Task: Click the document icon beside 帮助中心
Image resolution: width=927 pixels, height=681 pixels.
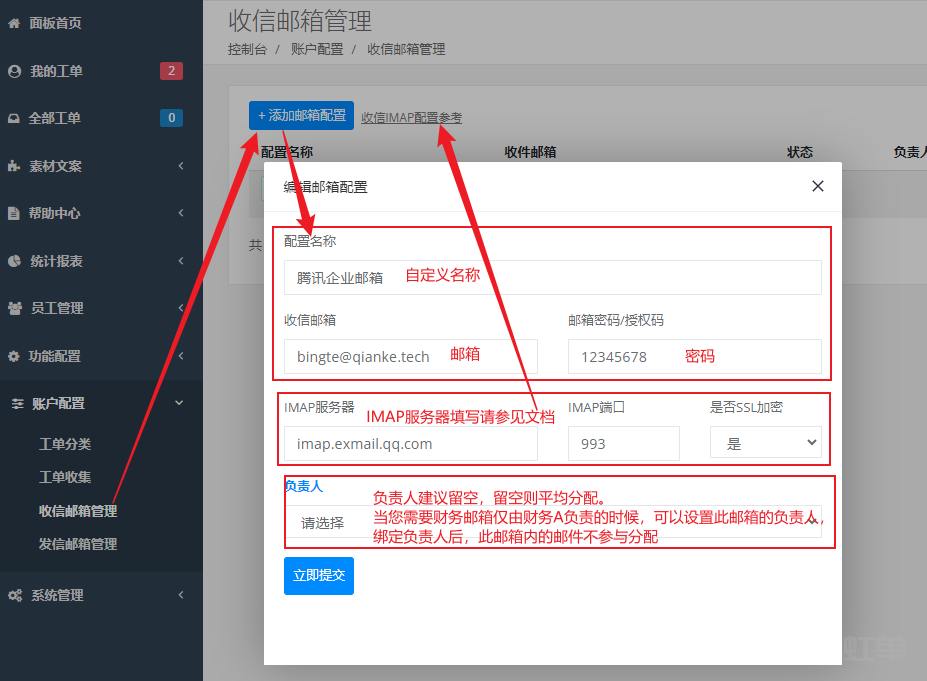Action: 14,213
